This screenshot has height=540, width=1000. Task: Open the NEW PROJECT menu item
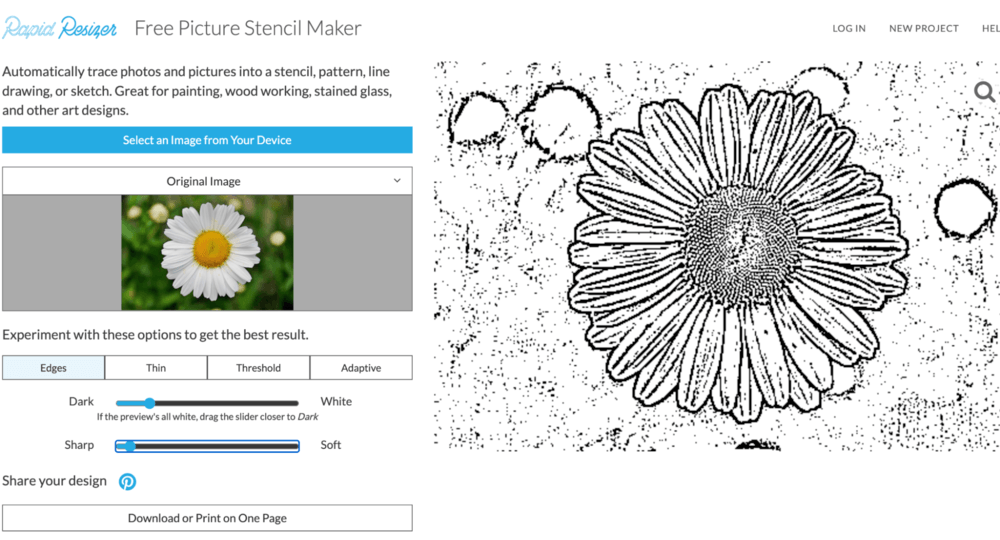tap(923, 29)
